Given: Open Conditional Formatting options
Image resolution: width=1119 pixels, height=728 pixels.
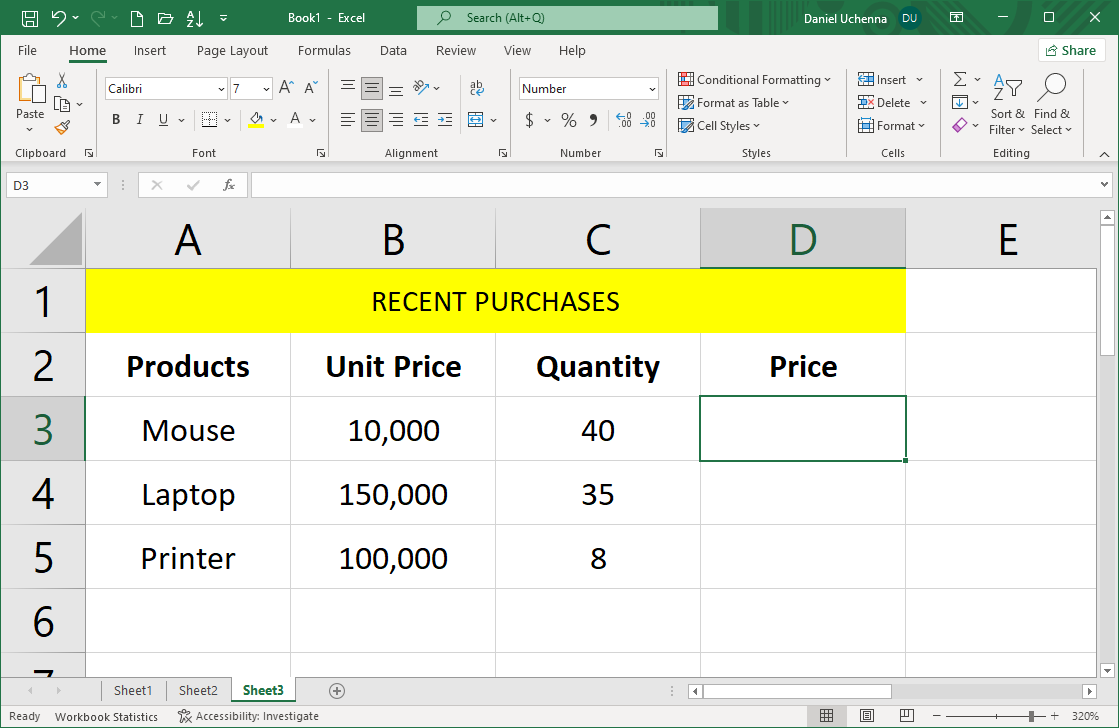Looking at the screenshot, I should coord(755,79).
